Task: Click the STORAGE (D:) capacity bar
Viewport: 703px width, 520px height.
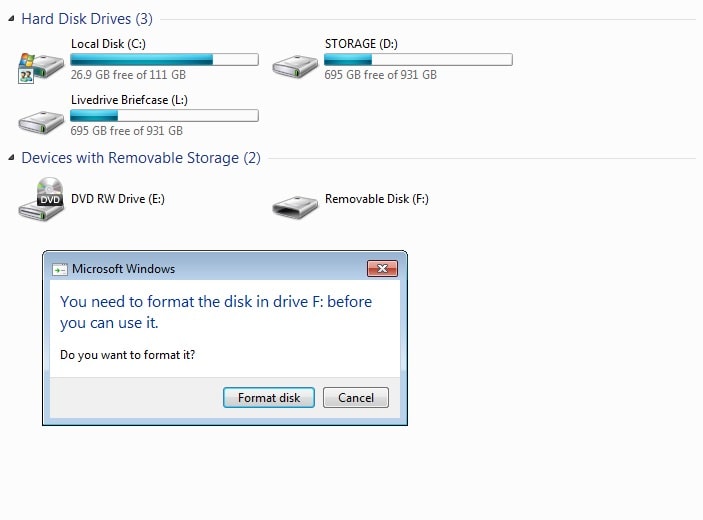Action: click(418, 60)
